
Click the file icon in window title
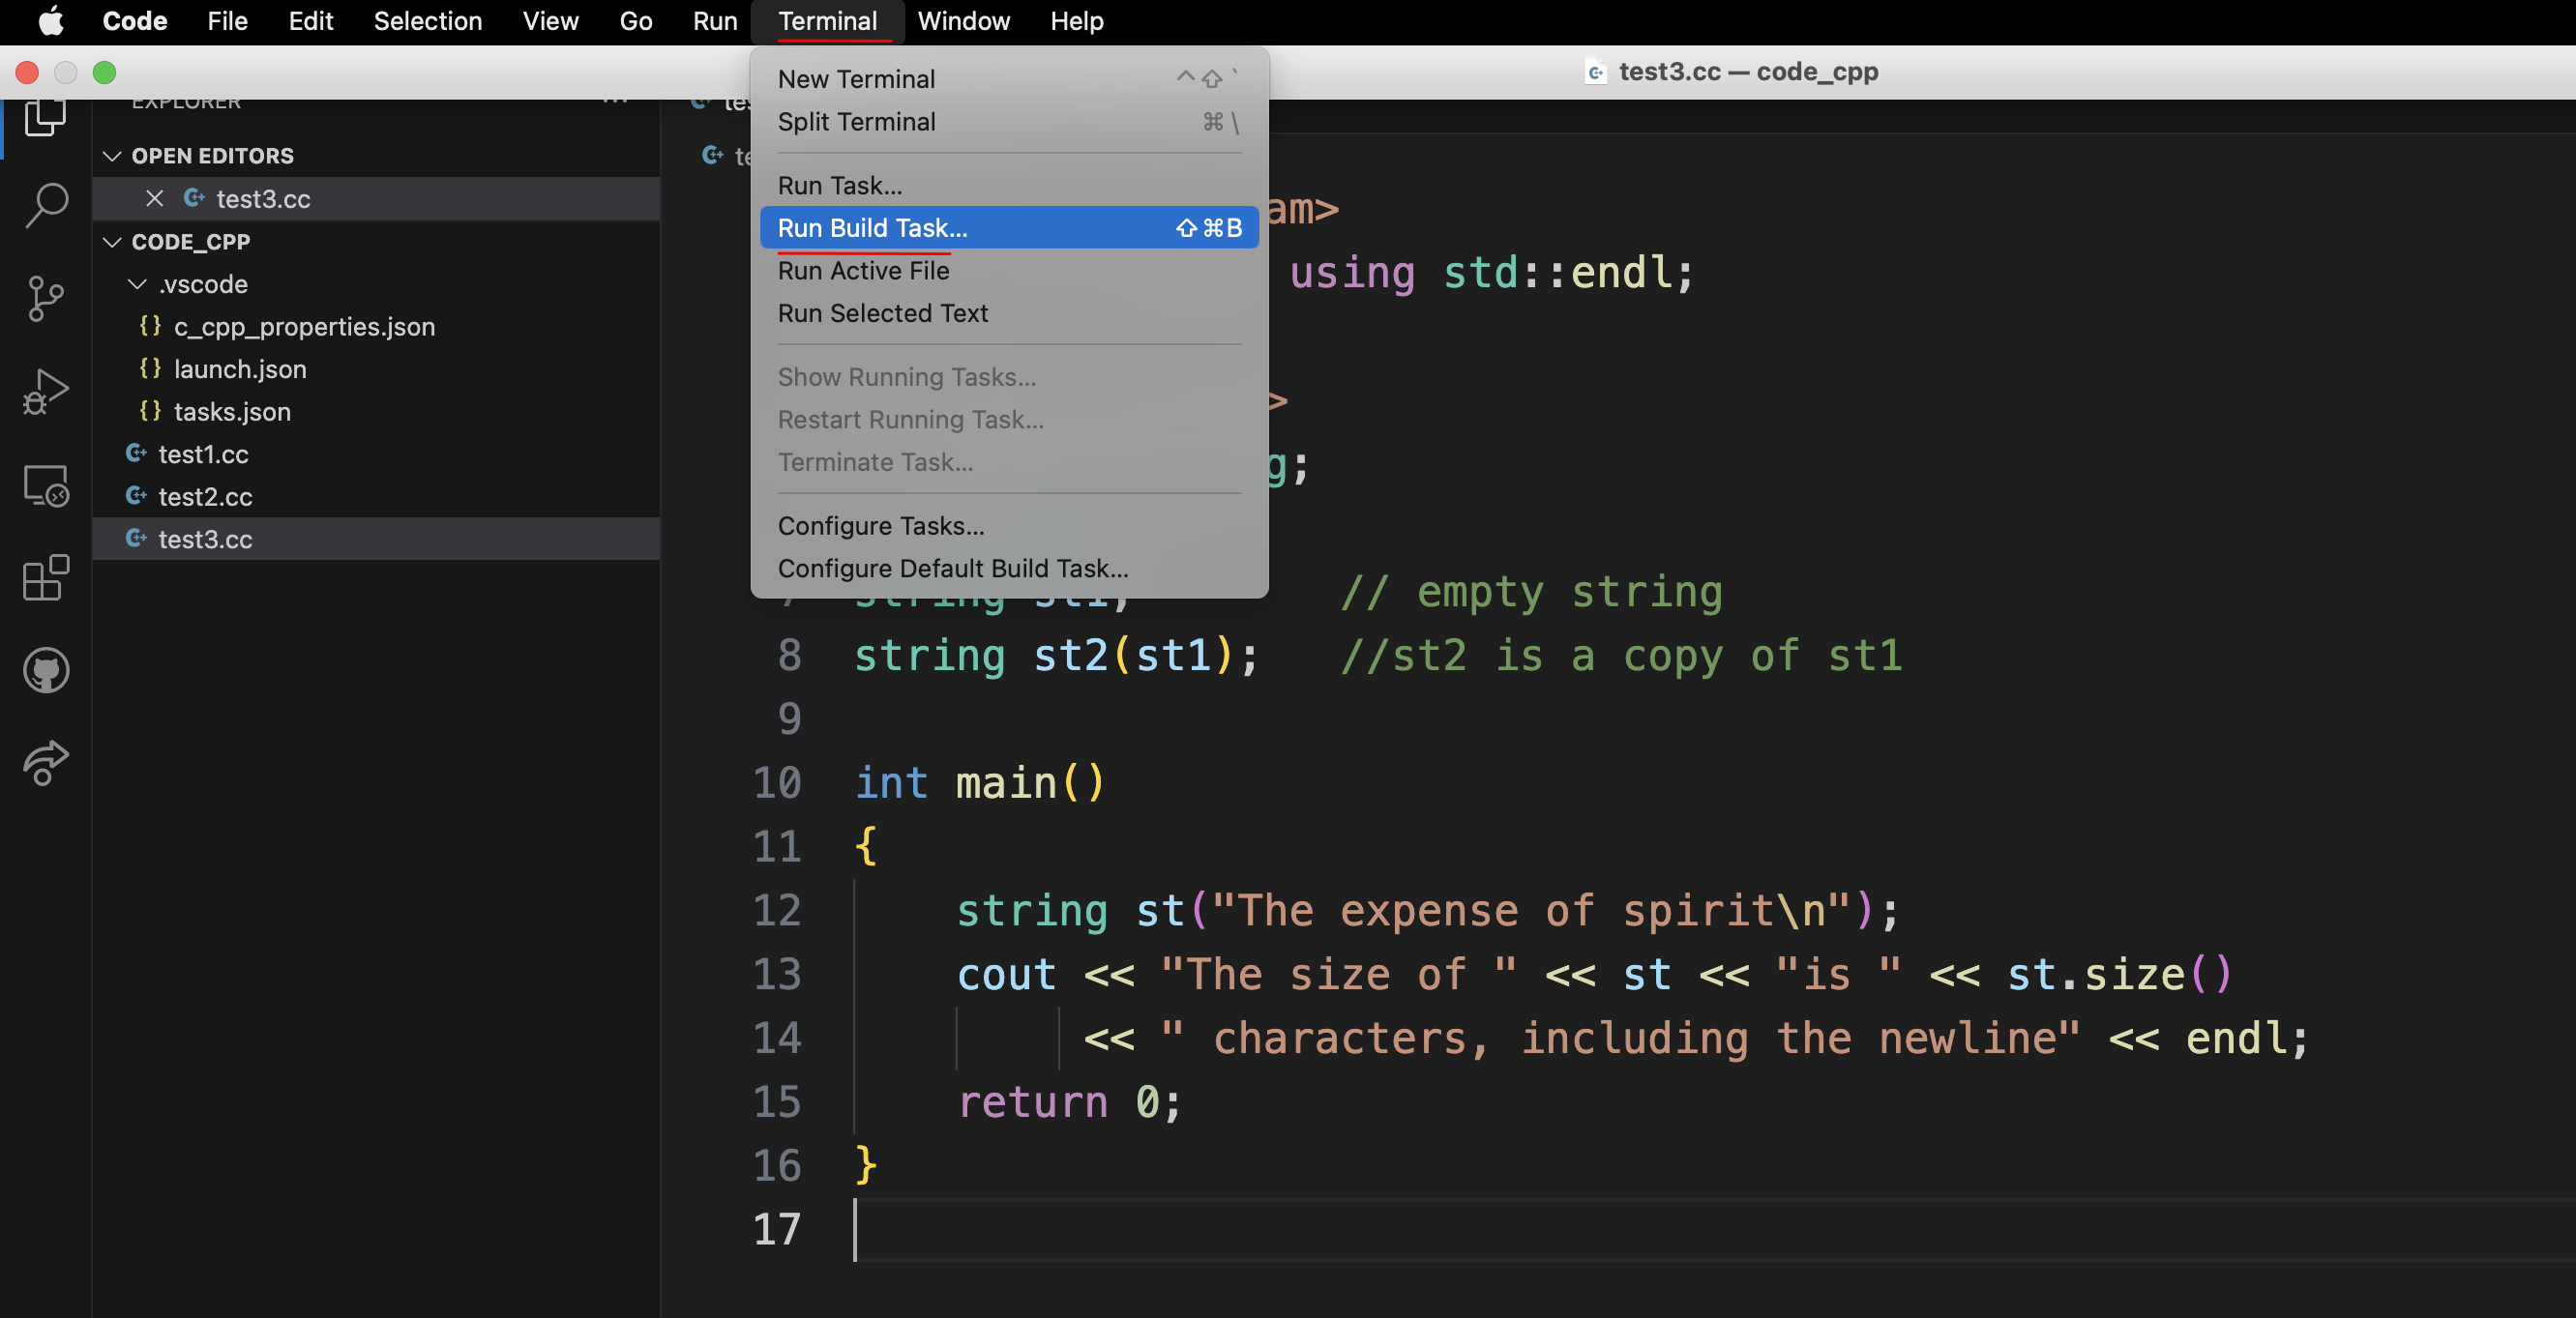(x=1596, y=72)
